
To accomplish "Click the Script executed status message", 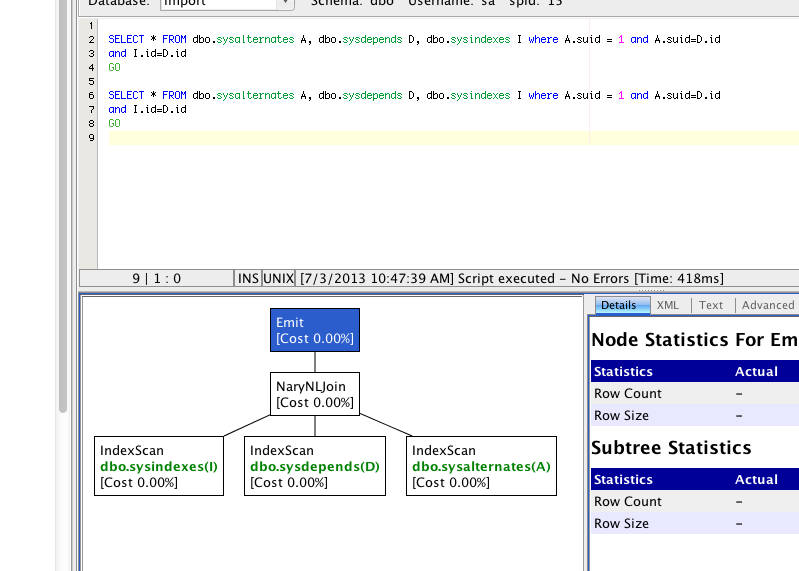I will pyautogui.click(x=512, y=279).
